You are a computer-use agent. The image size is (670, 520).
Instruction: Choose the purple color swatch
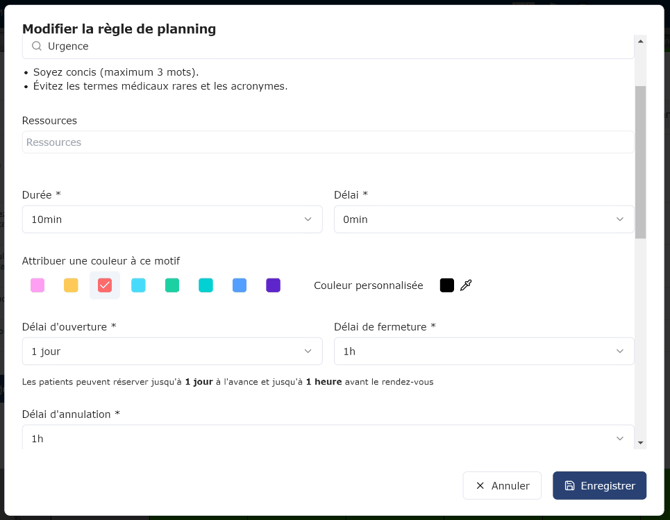273,285
